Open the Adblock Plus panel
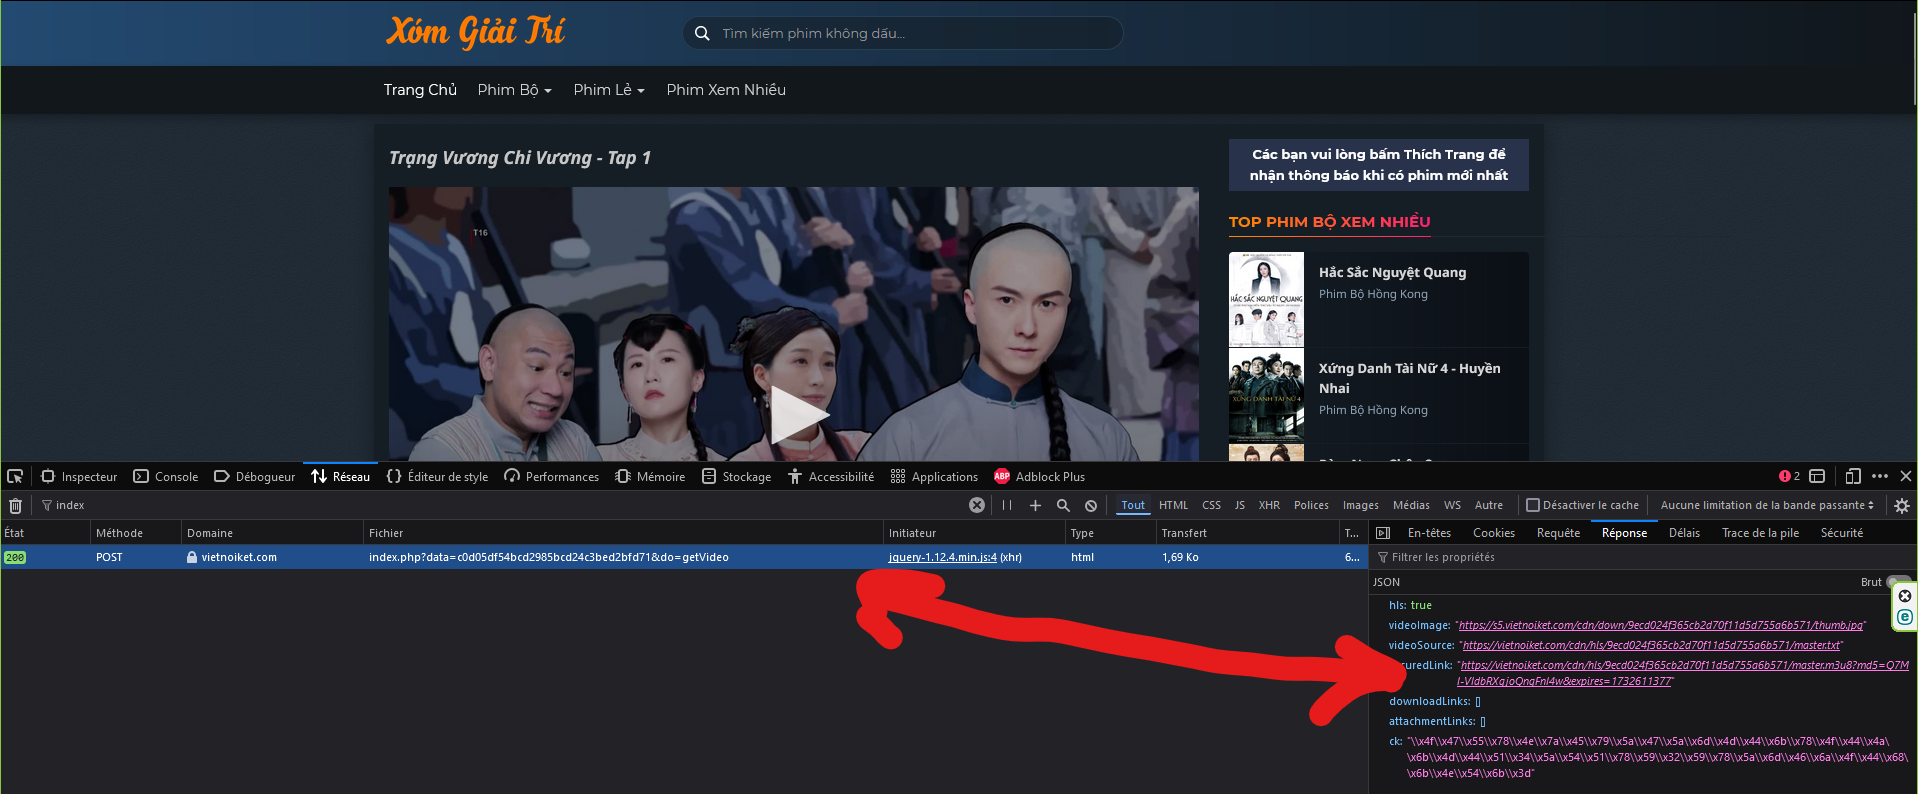Viewport: 1918px width, 794px height. click(1040, 477)
